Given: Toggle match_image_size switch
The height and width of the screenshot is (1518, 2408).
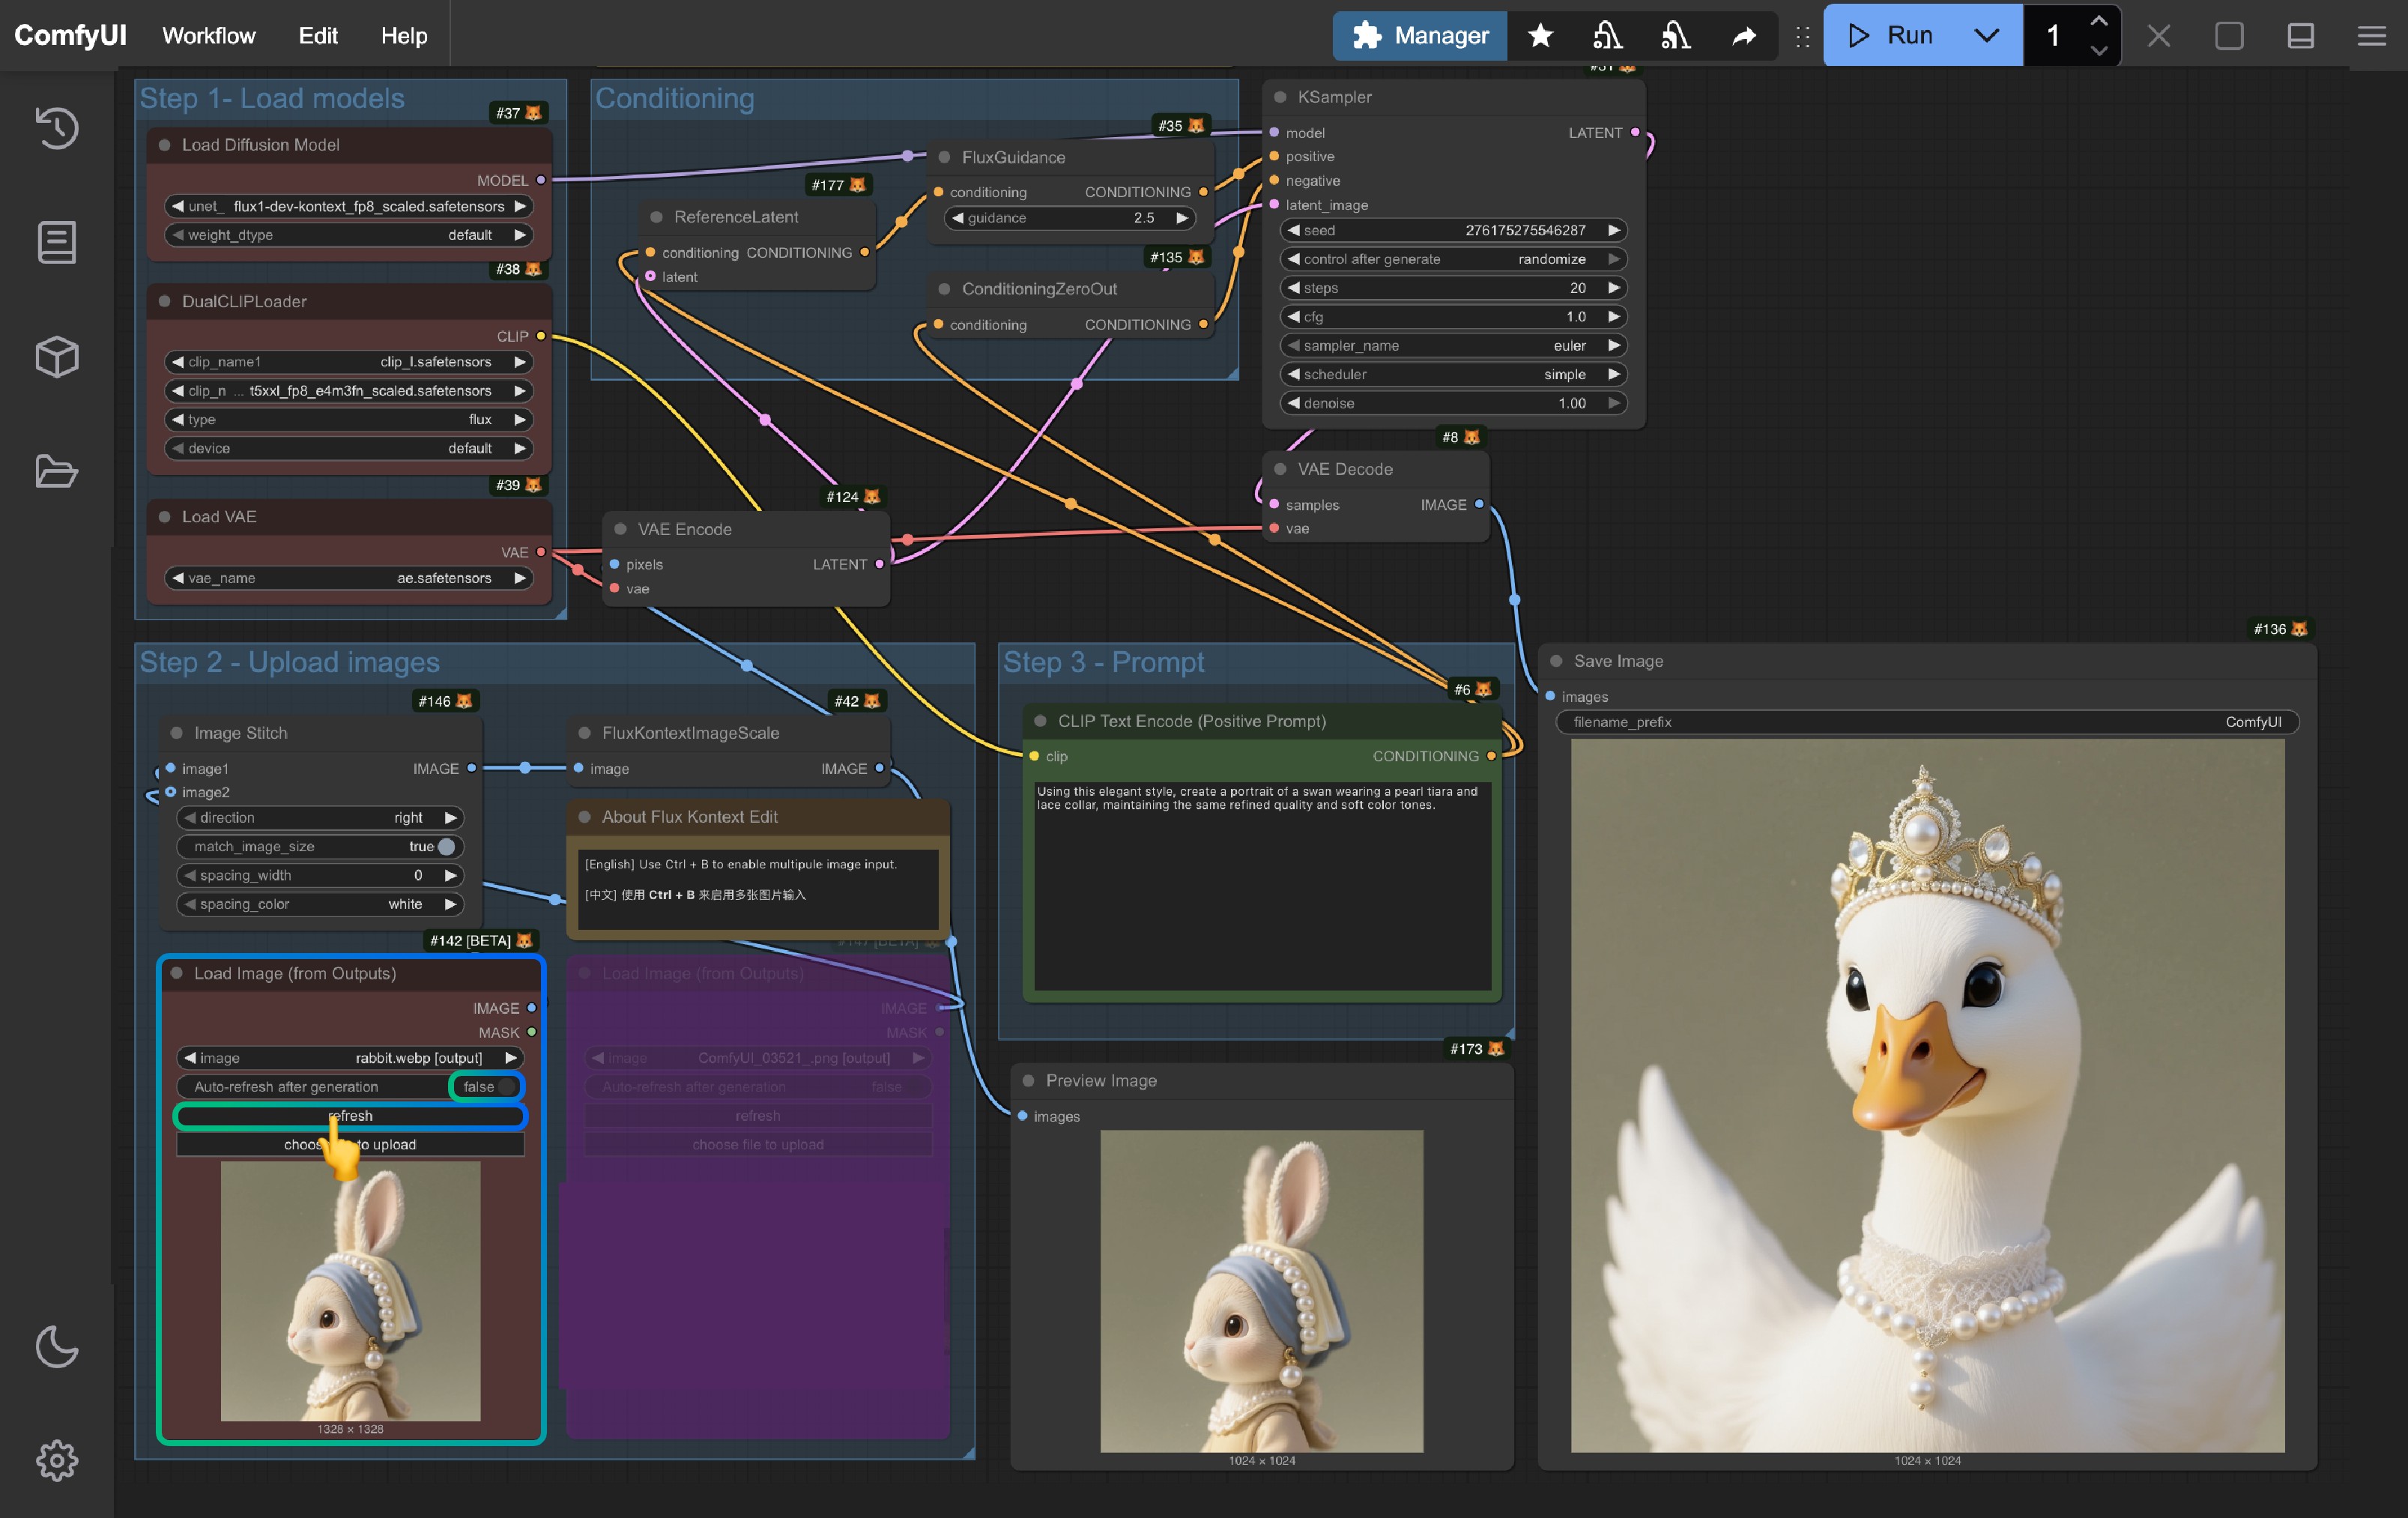Looking at the screenshot, I should pos(446,846).
